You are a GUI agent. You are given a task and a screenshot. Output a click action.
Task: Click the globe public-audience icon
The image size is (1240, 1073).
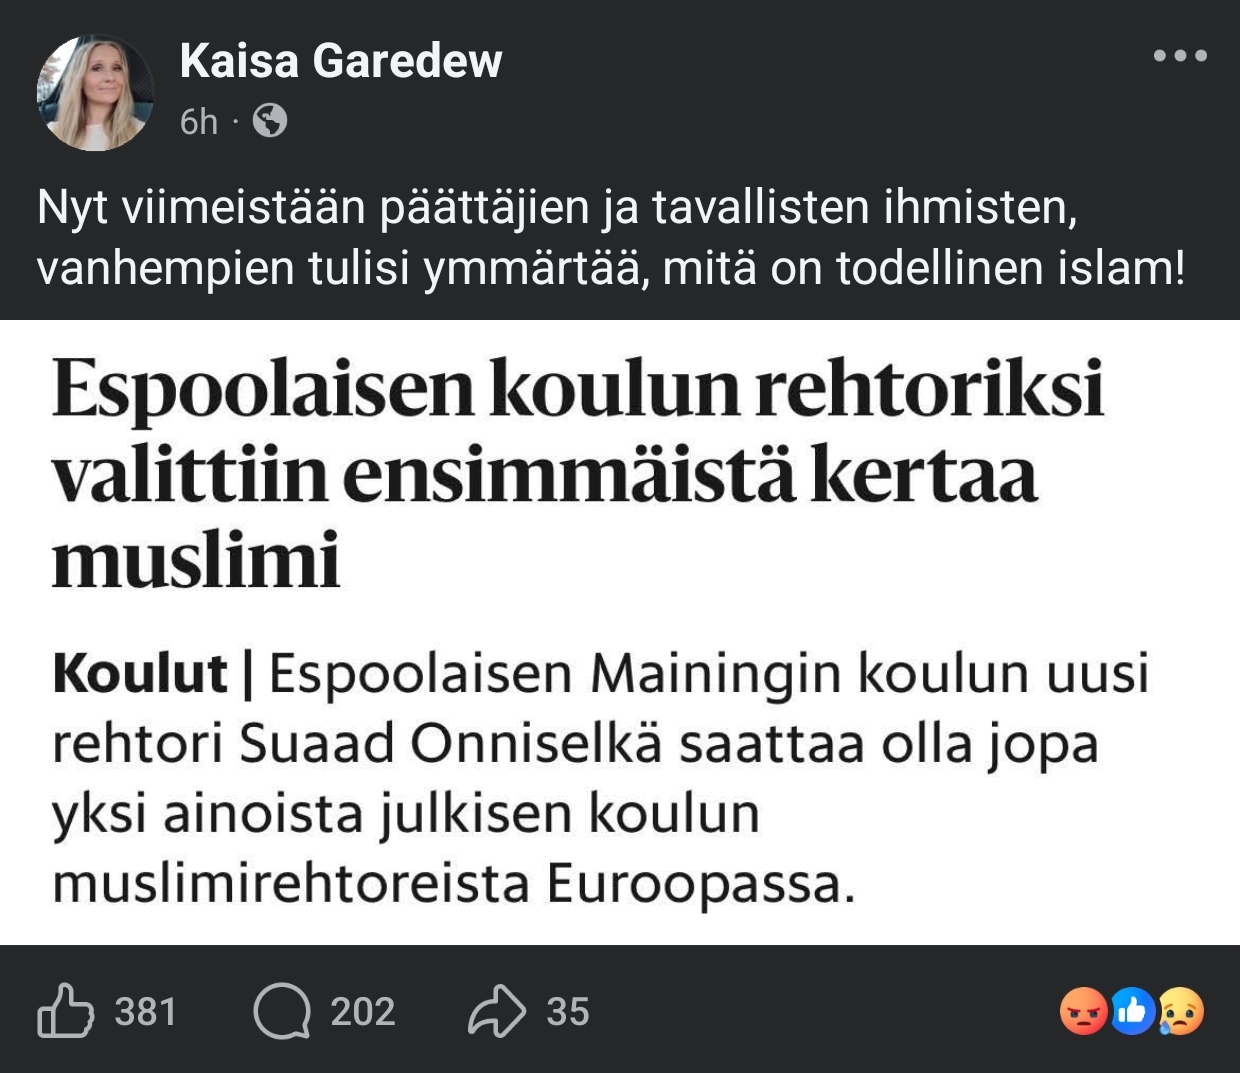(x=270, y=121)
